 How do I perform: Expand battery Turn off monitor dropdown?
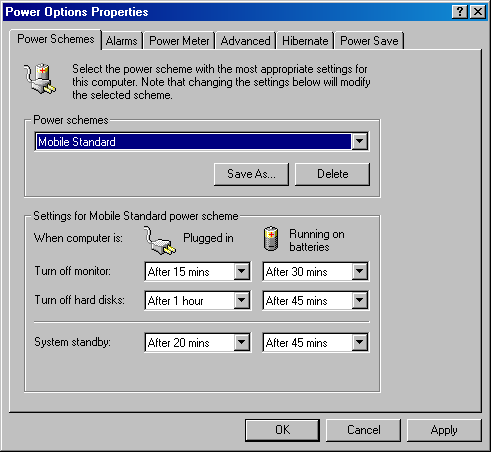(360, 271)
